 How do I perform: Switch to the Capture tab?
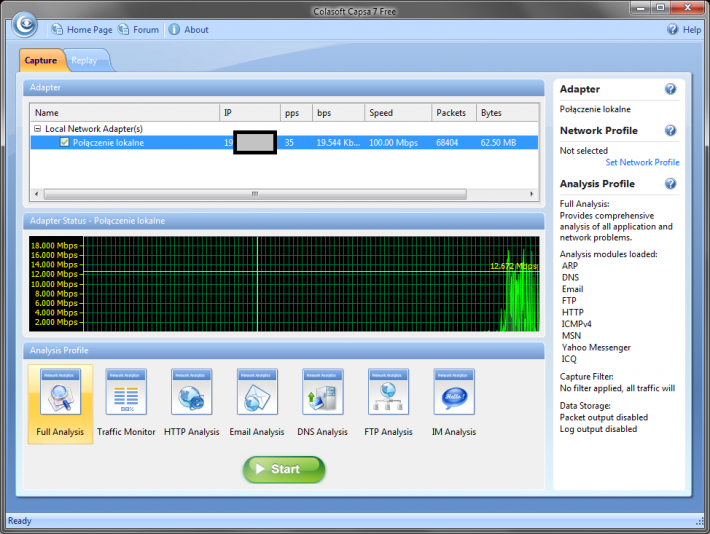[41, 60]
